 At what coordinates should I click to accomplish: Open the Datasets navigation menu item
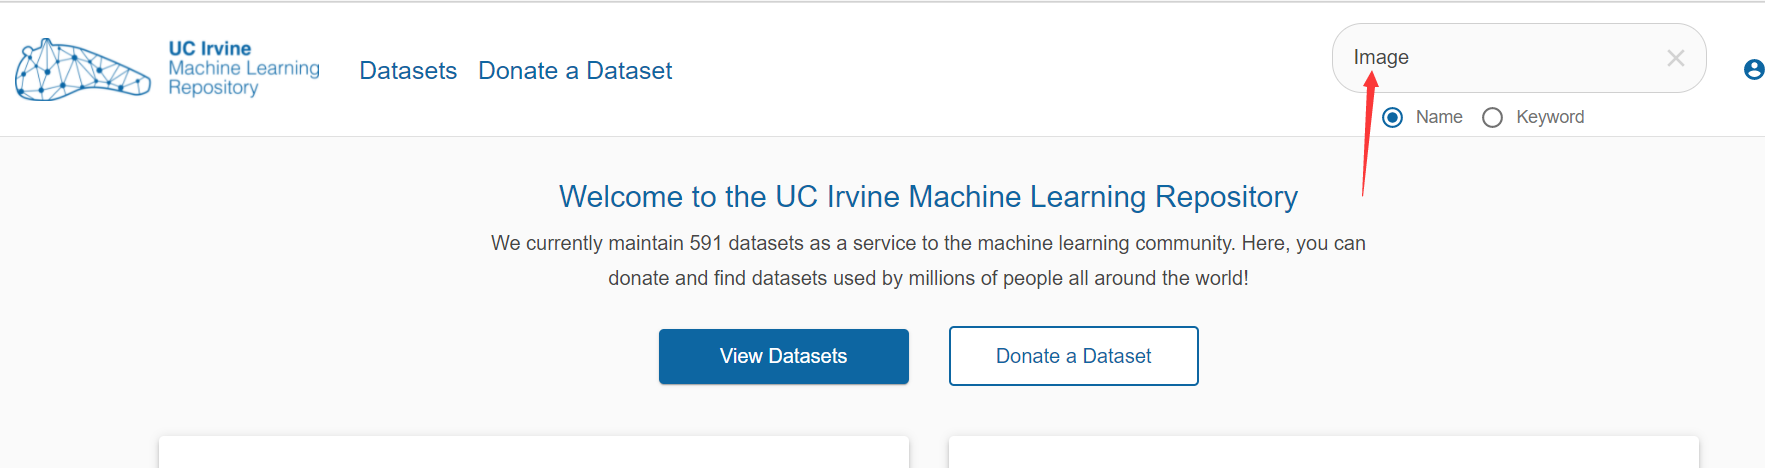pos(408,71)
